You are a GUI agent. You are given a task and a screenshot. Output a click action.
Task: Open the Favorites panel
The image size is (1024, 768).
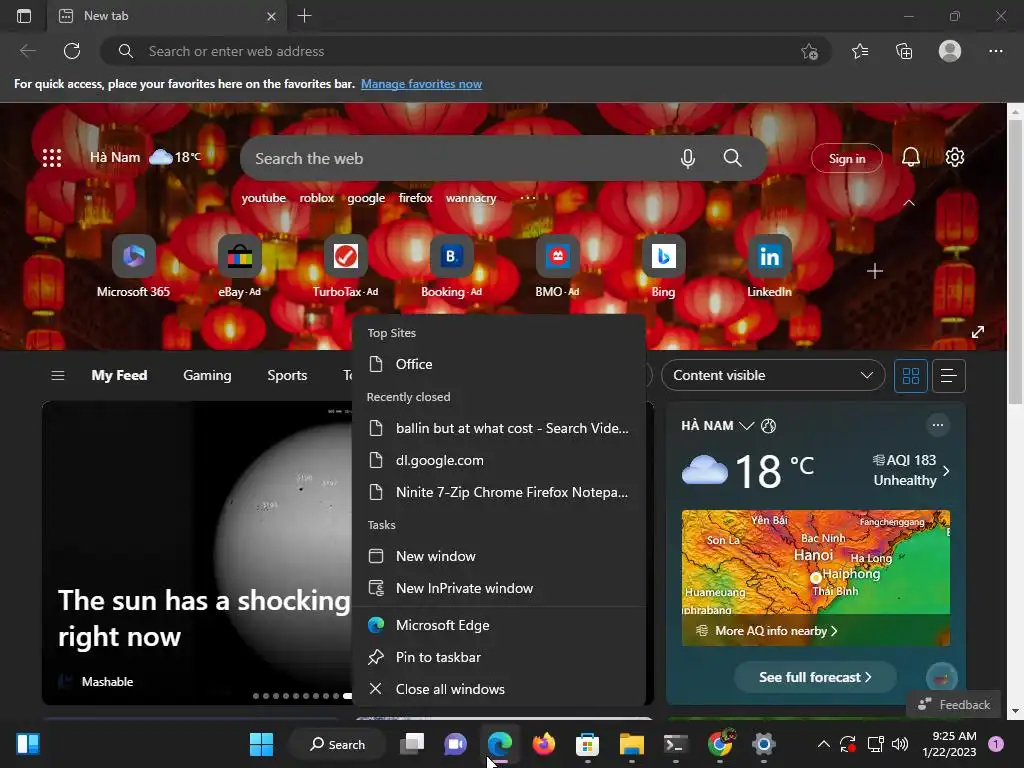tap(859, 51)
